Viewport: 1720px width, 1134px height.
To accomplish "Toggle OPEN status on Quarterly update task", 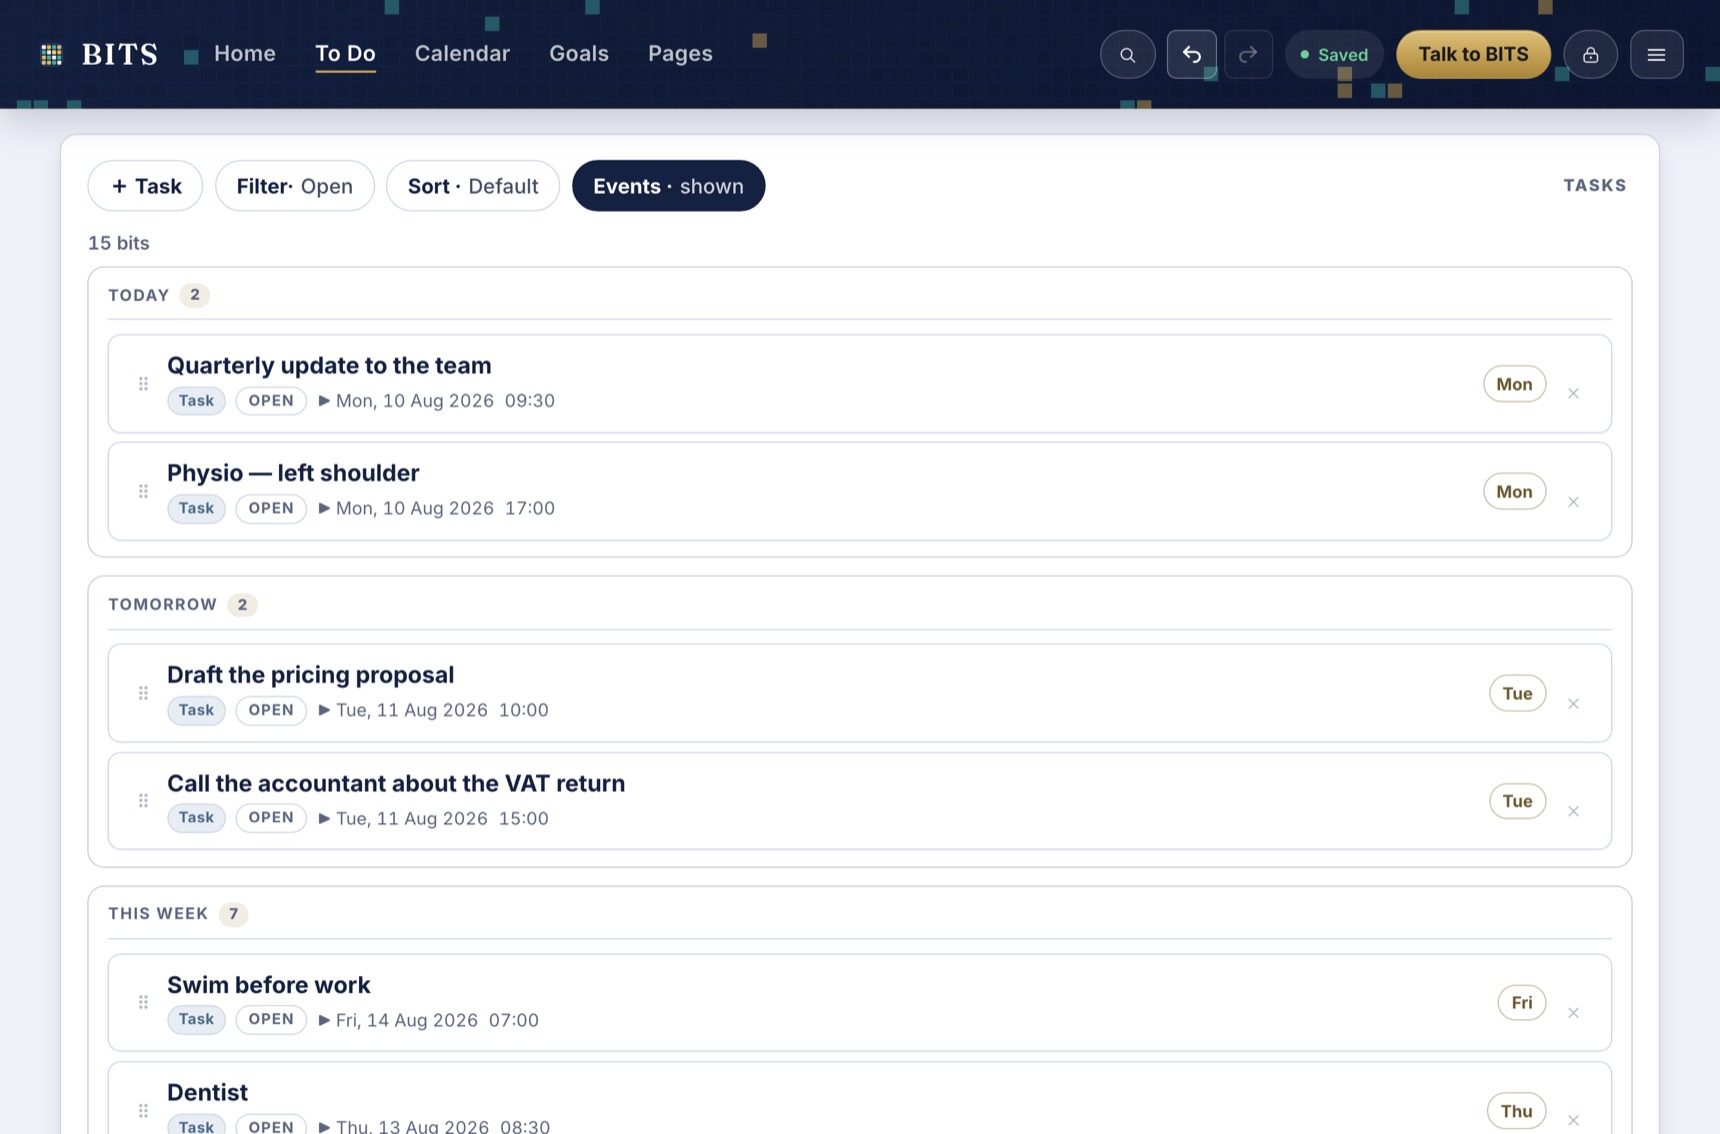I will (271, 401).
